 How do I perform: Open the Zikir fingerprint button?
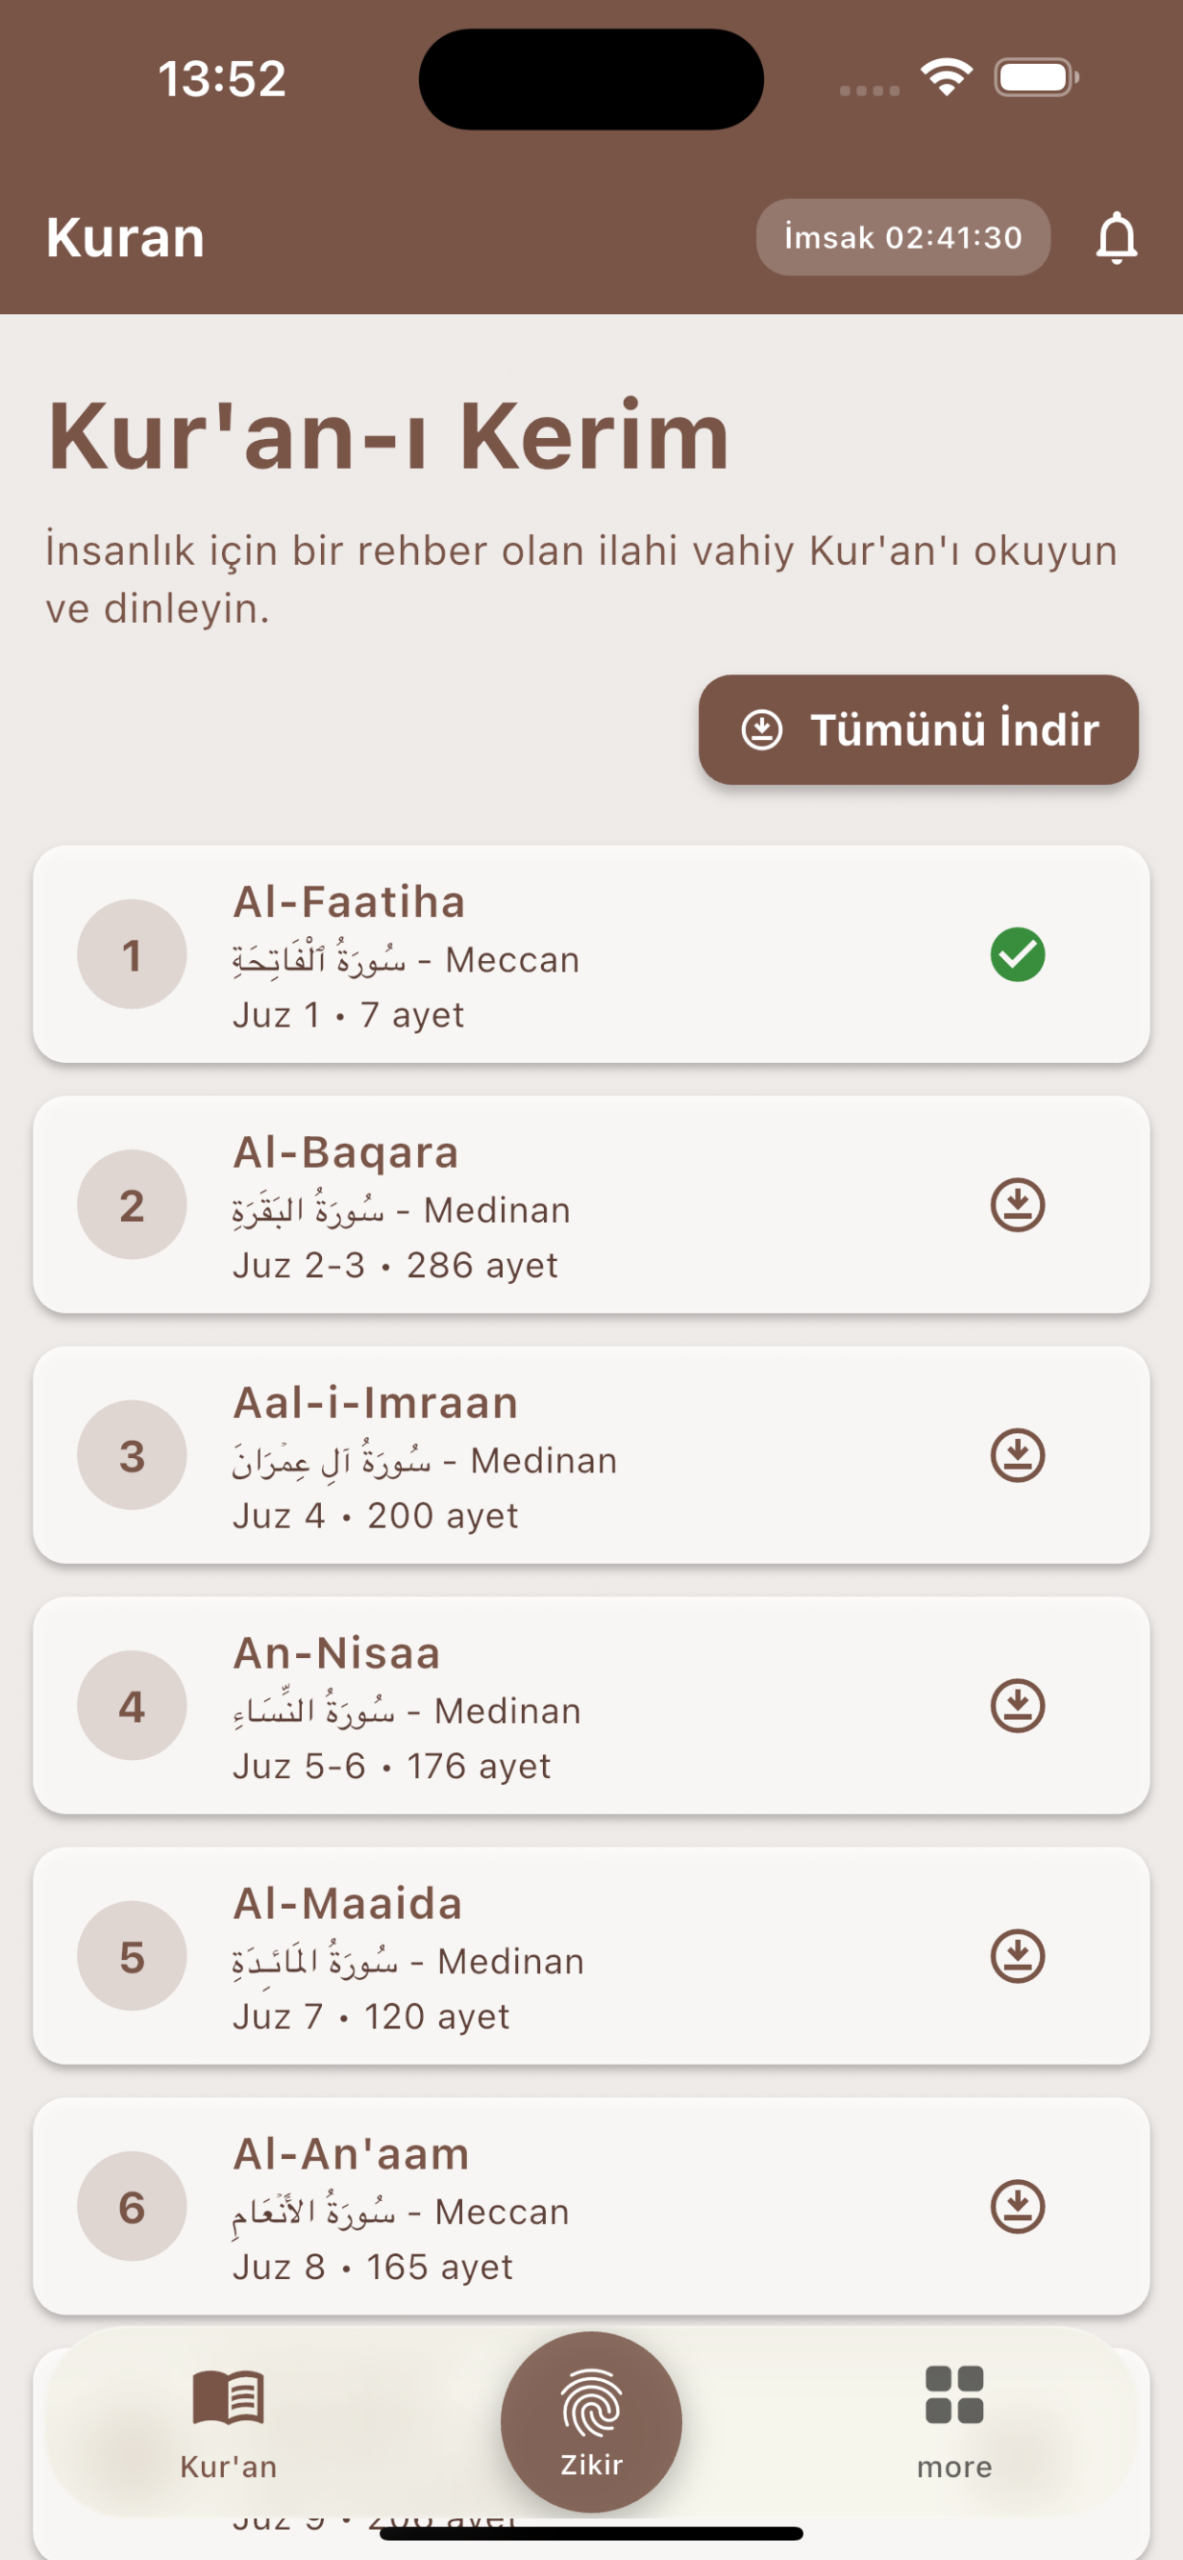point(591,2420)
